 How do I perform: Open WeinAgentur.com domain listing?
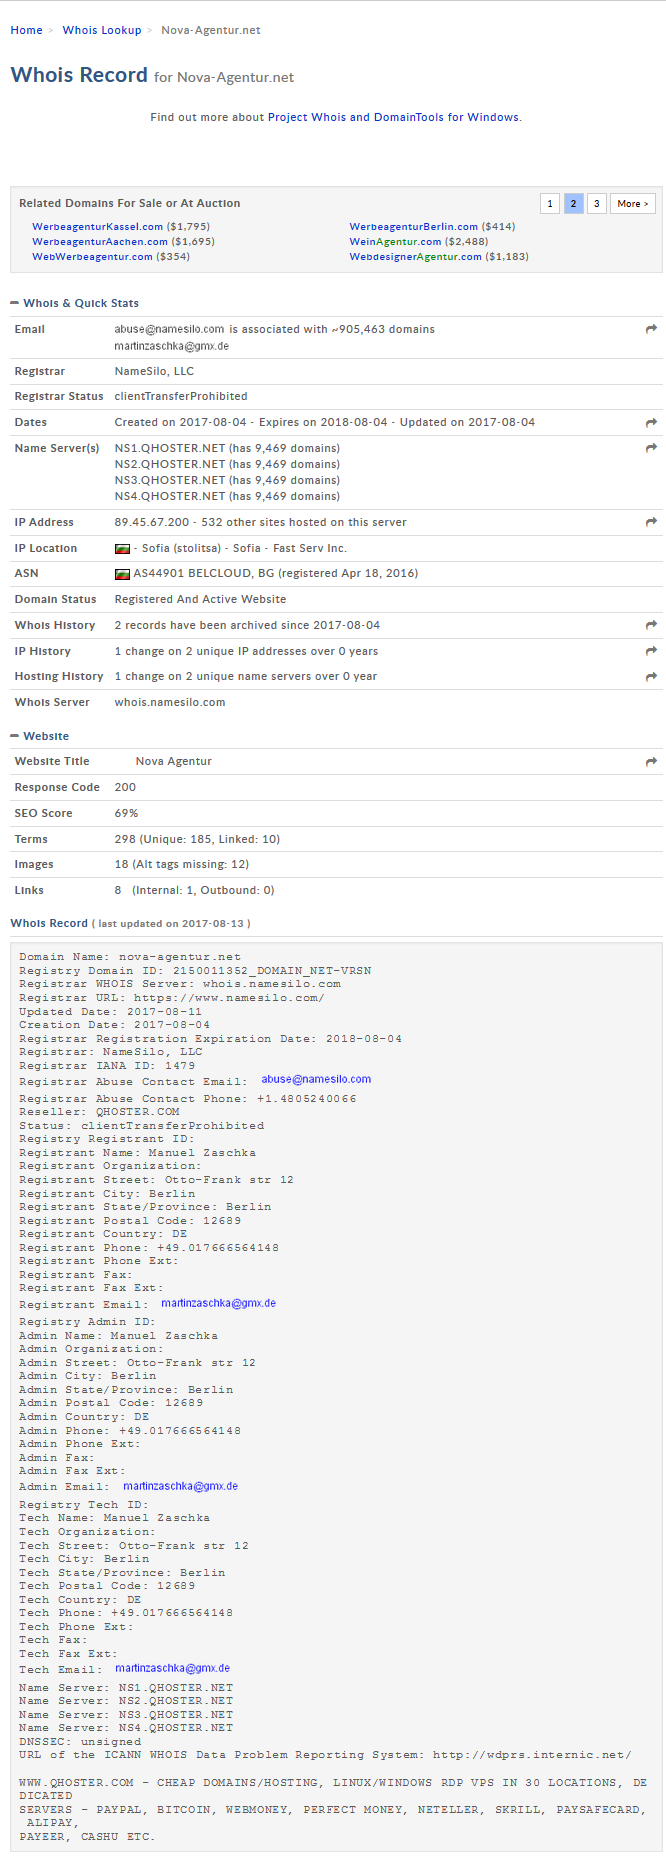coord(395,242)
